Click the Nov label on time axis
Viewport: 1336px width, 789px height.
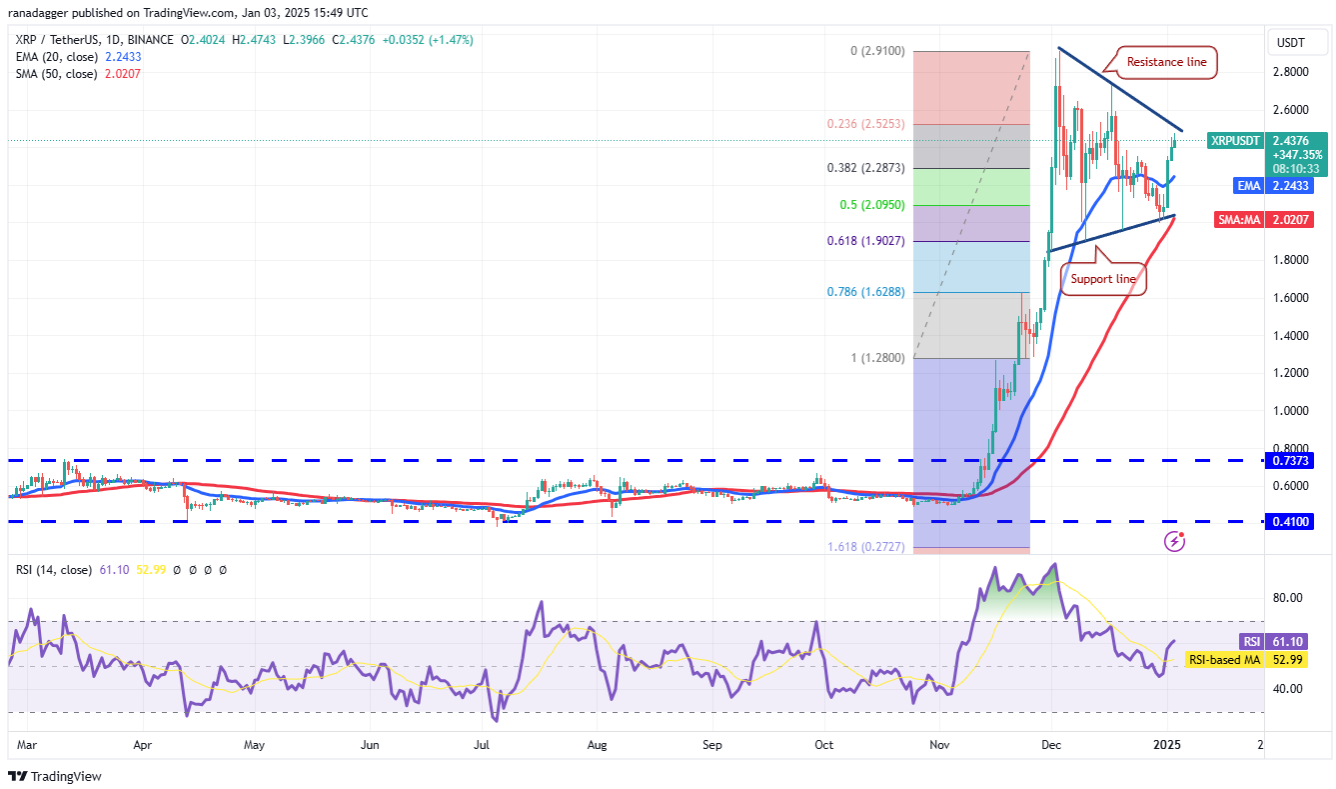pos(939,745)
